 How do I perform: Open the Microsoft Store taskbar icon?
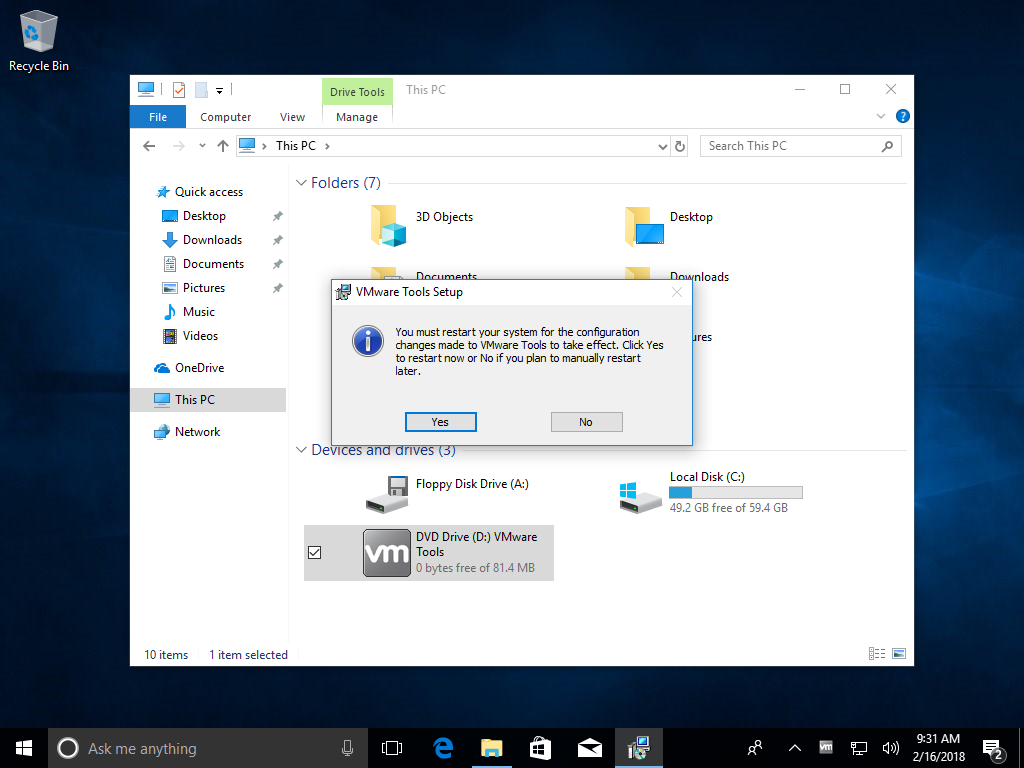click(540, 748)
